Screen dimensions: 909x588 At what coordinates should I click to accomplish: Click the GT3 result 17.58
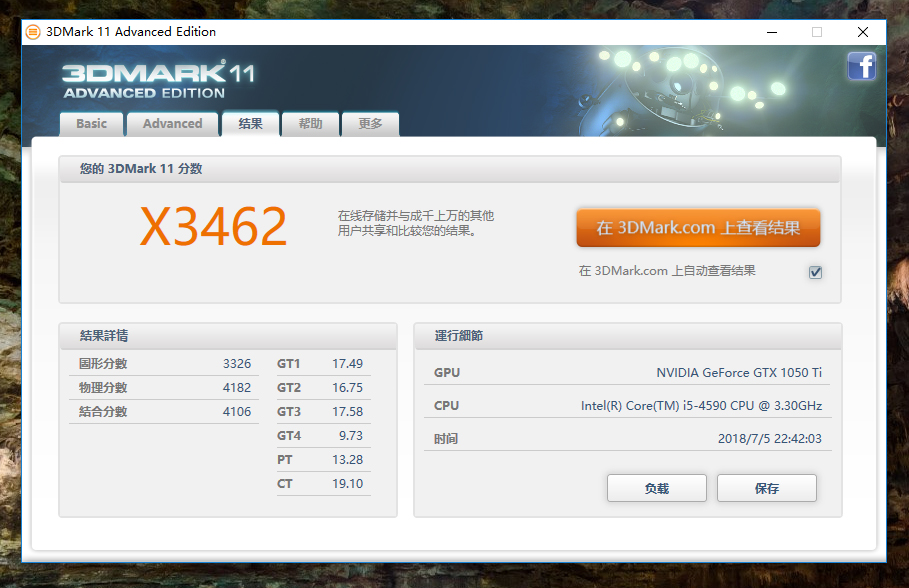pyautogui.click(x=347, y=412)
